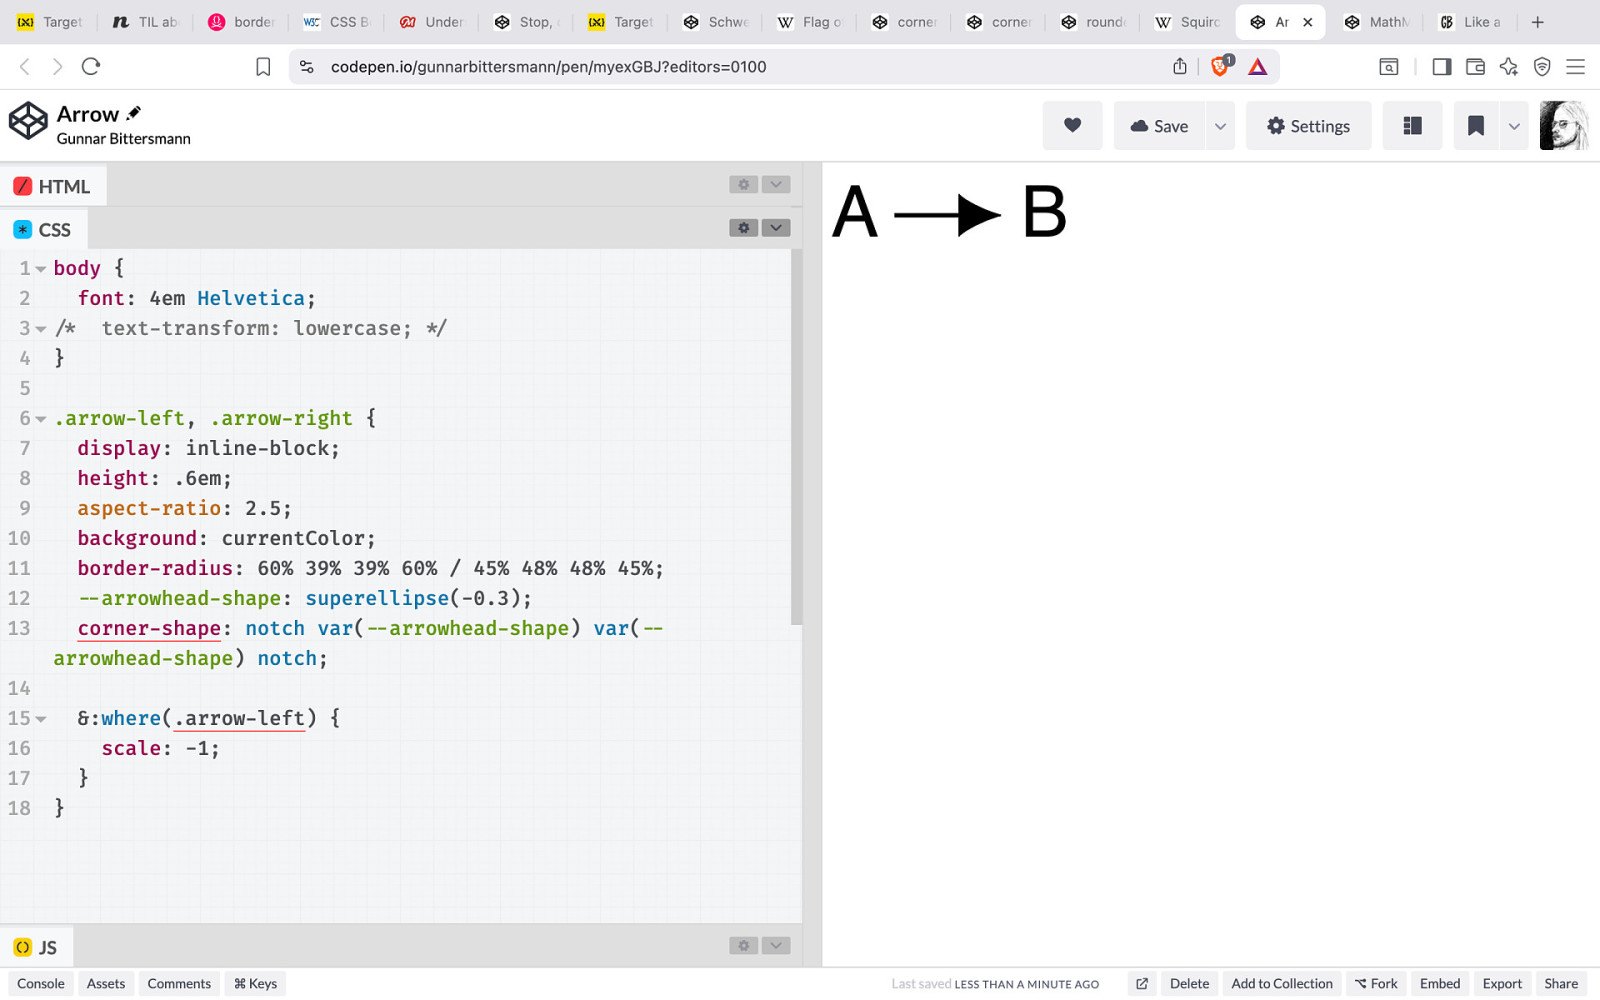Open the Assets panel

106,984
